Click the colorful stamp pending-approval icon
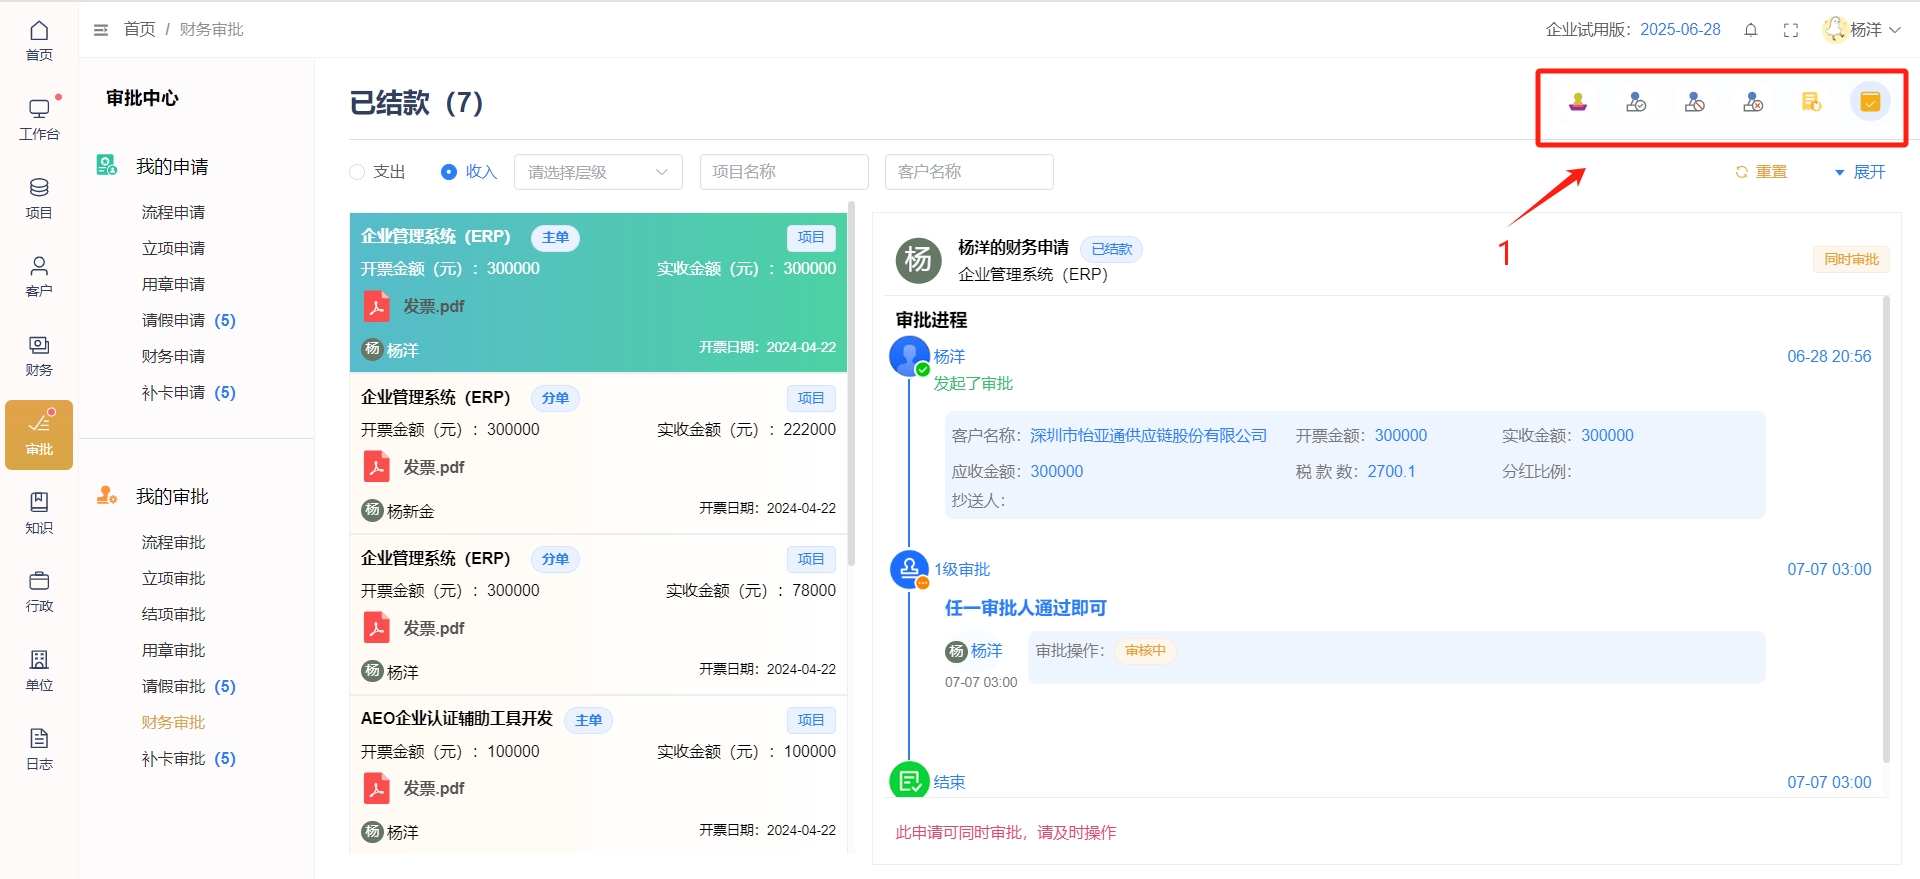 click(x=1578, y=102)
